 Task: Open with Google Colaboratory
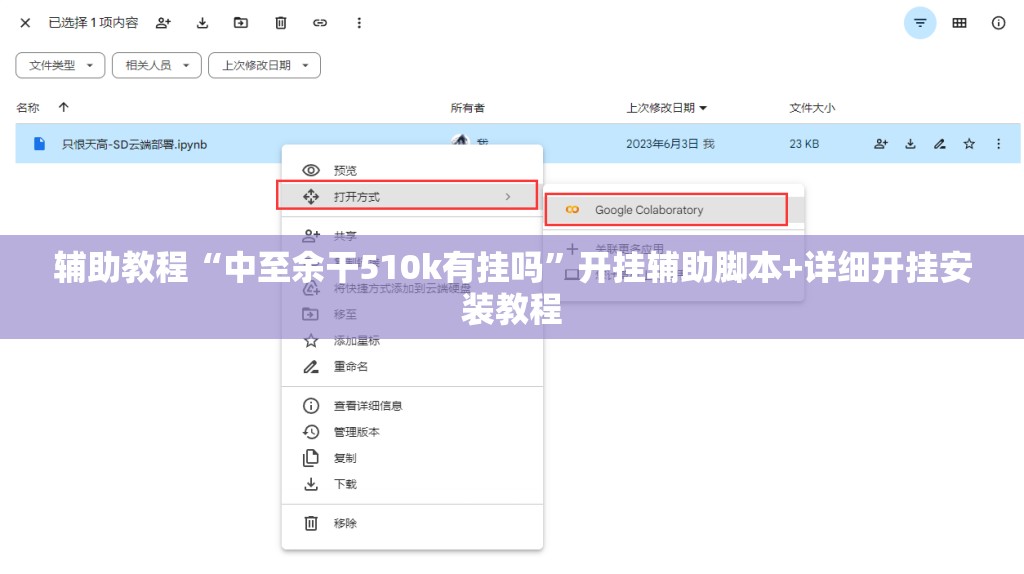click(x=665, y=210)
